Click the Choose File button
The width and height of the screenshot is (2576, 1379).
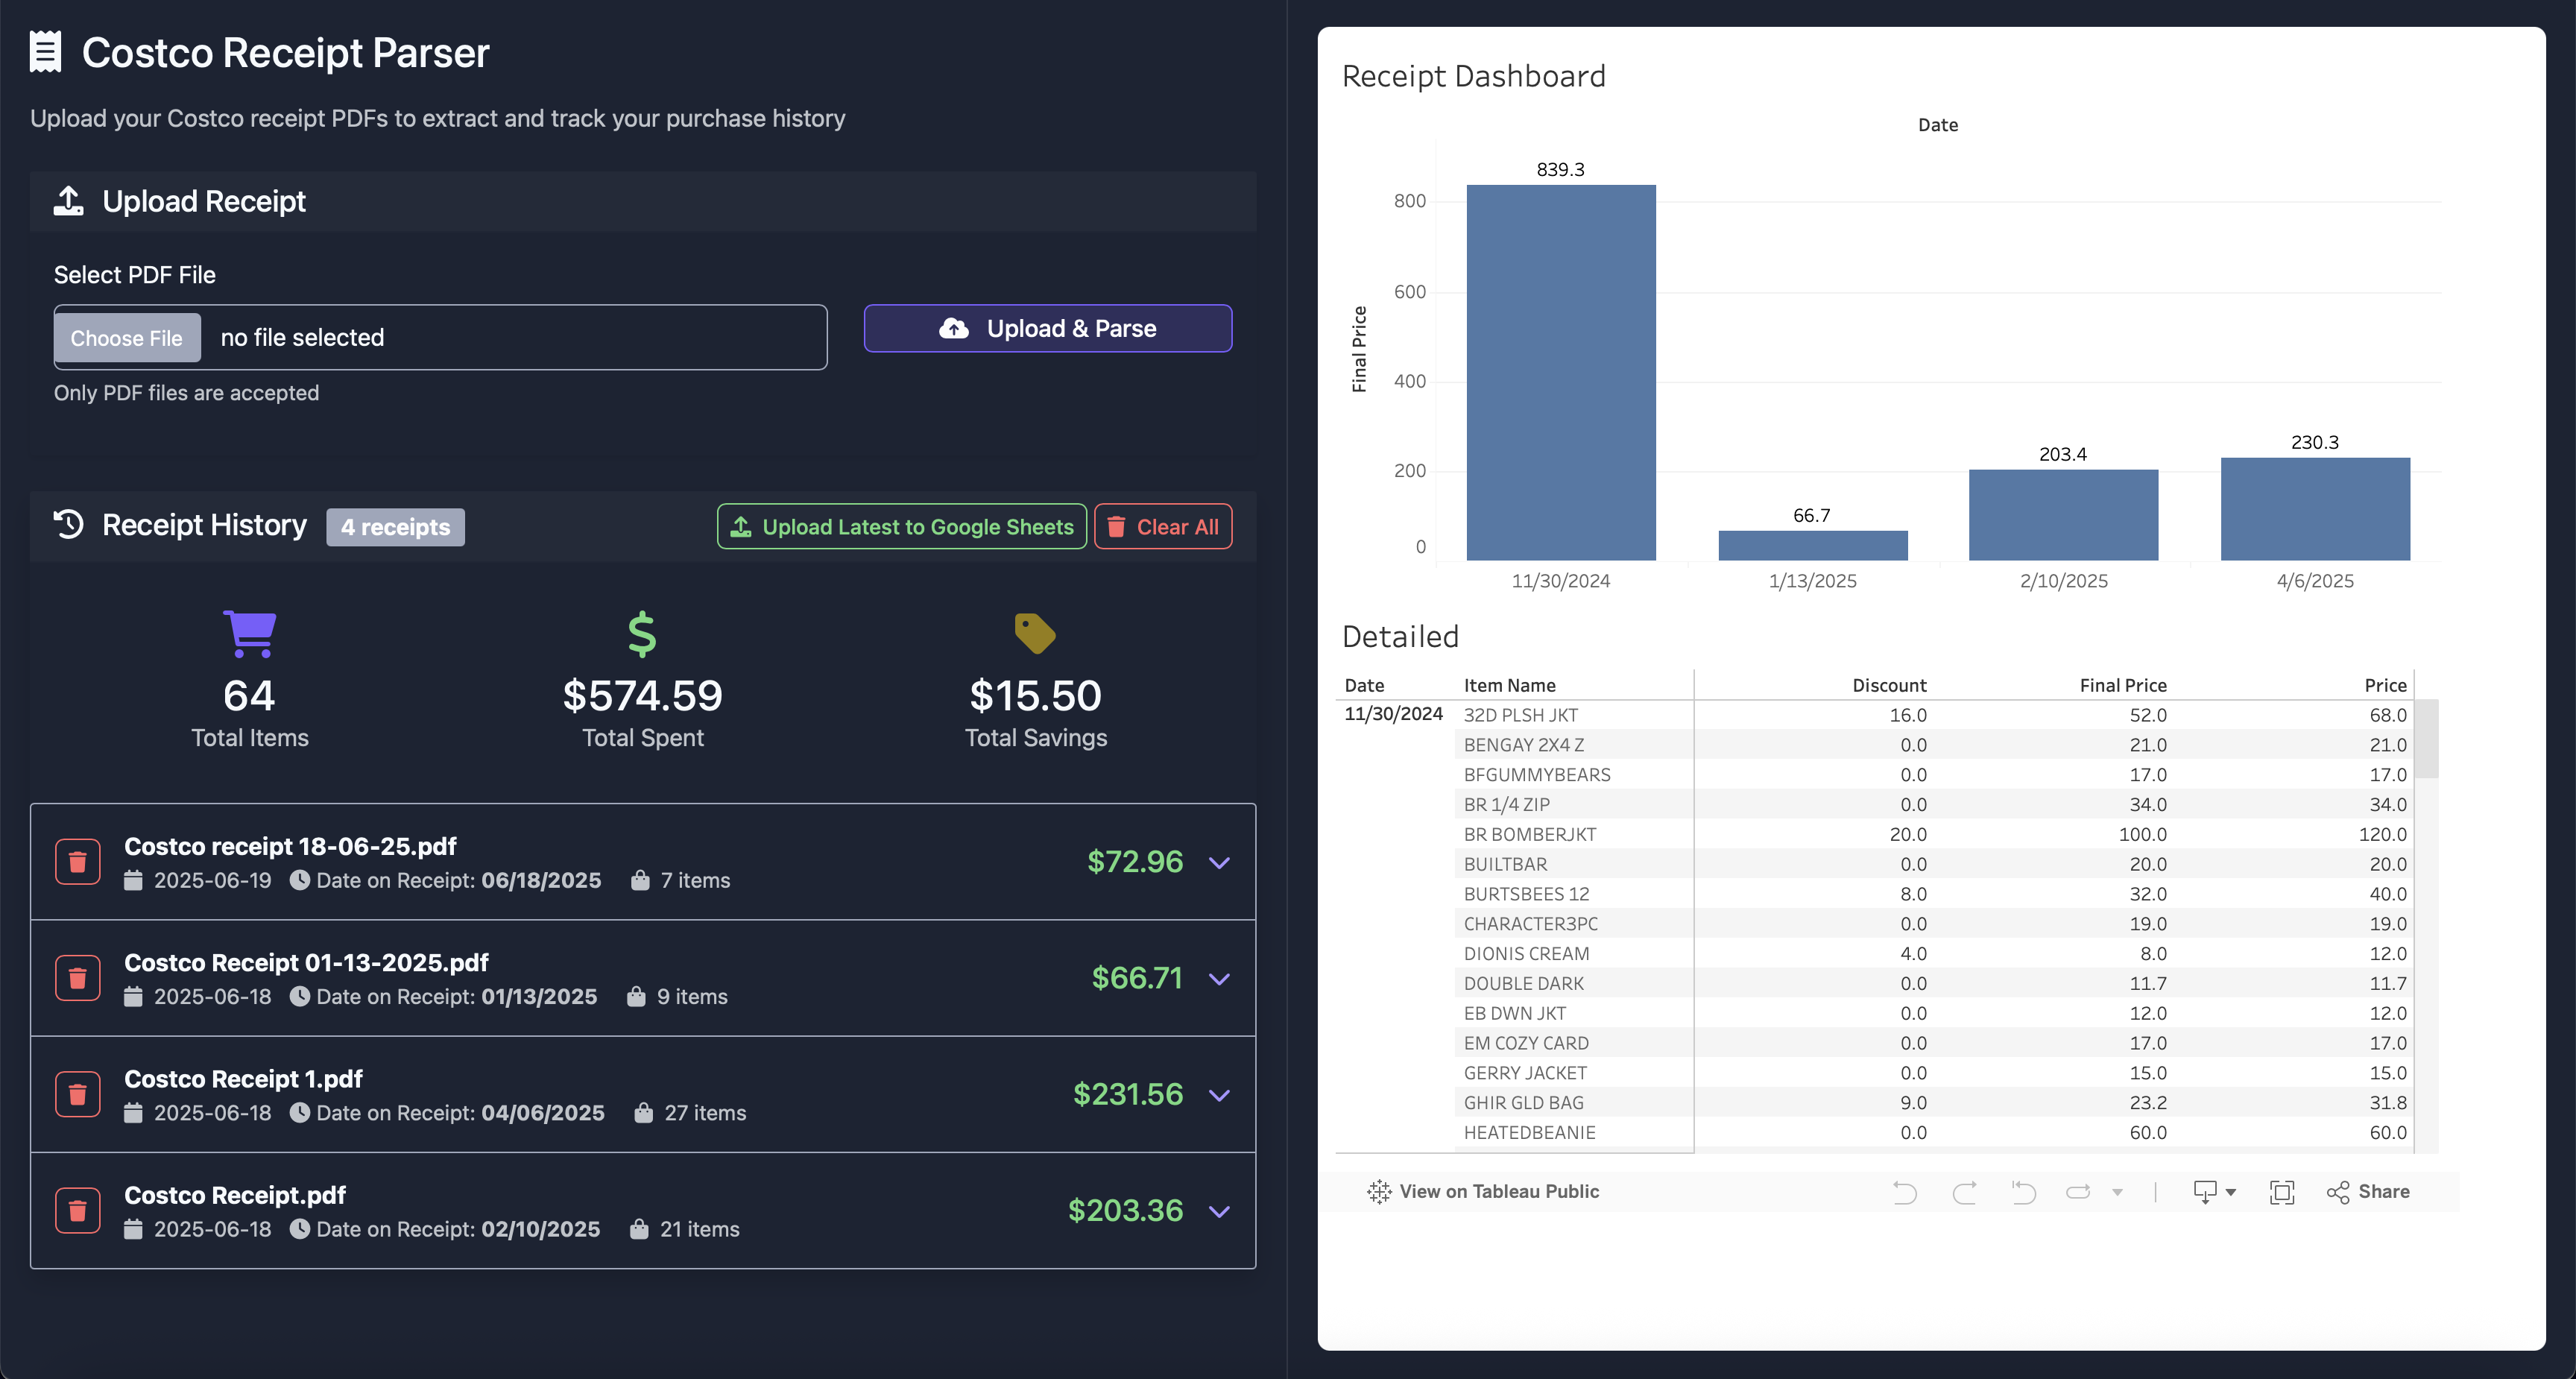click(127, 338)
